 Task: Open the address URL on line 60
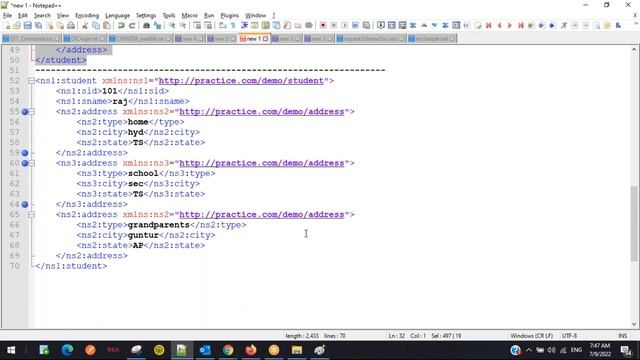[262, 163]
